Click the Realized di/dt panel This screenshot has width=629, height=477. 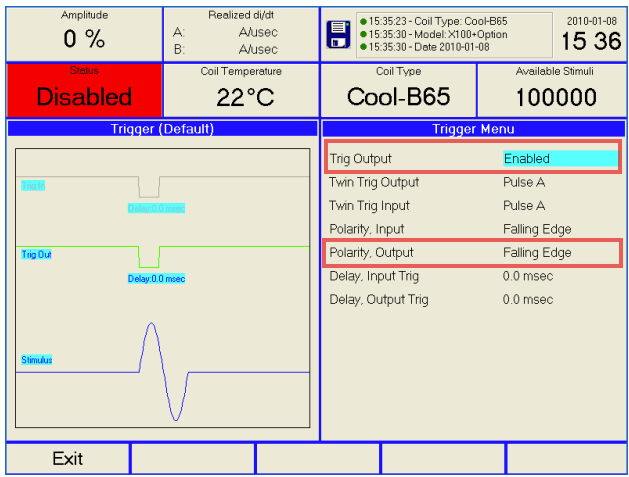[x=241, y=34]
